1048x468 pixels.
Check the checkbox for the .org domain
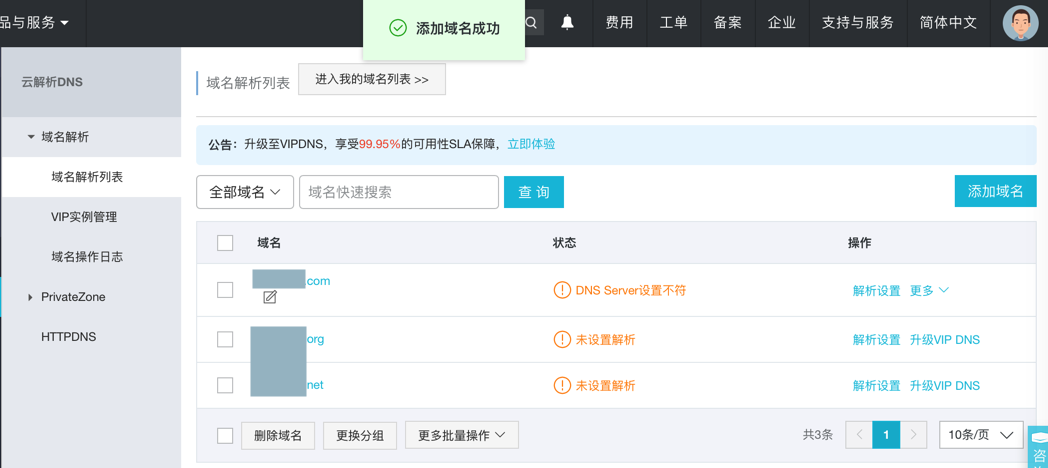point(225,339)
